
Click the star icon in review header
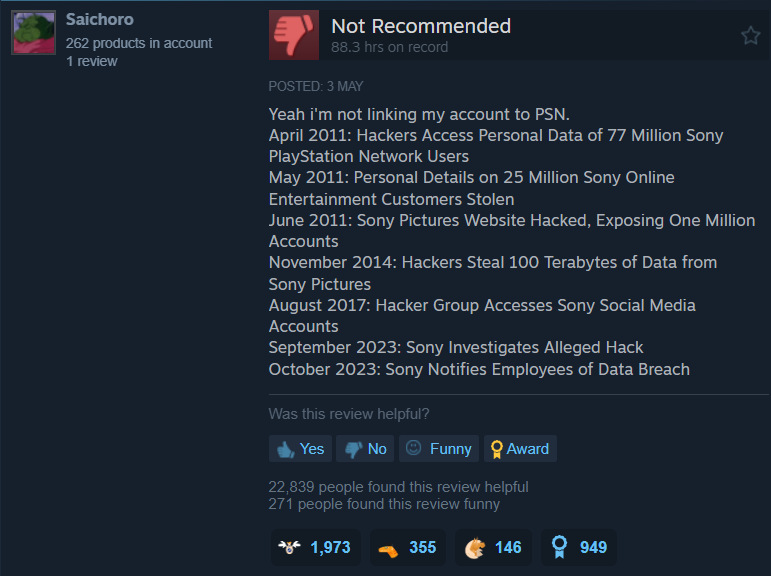(750, 35)
